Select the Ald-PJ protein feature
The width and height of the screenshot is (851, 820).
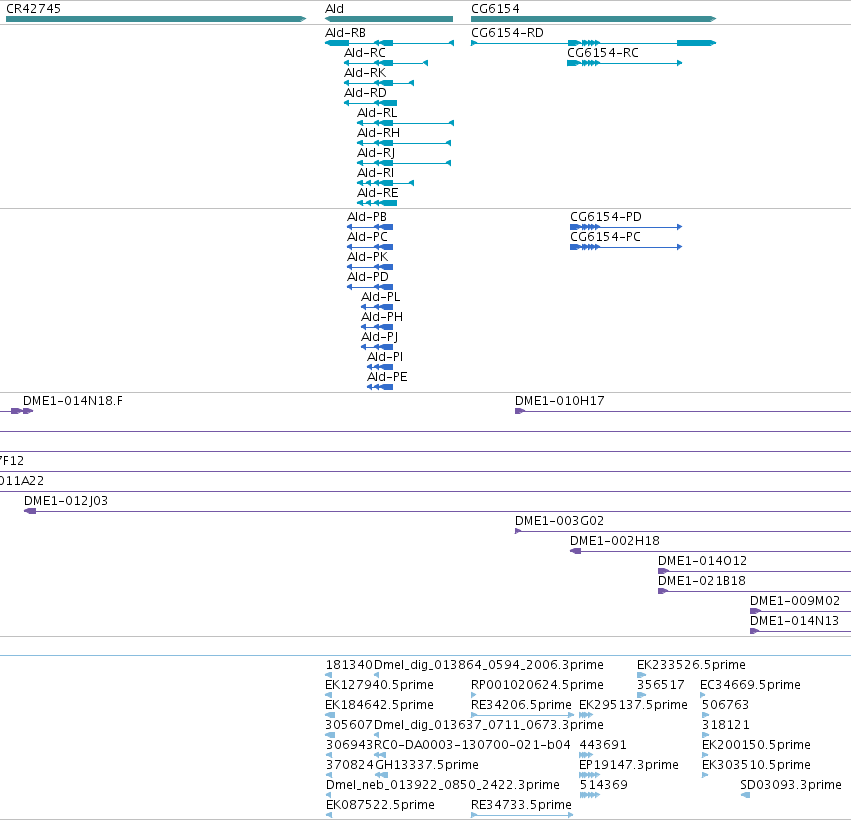(377, 347)
